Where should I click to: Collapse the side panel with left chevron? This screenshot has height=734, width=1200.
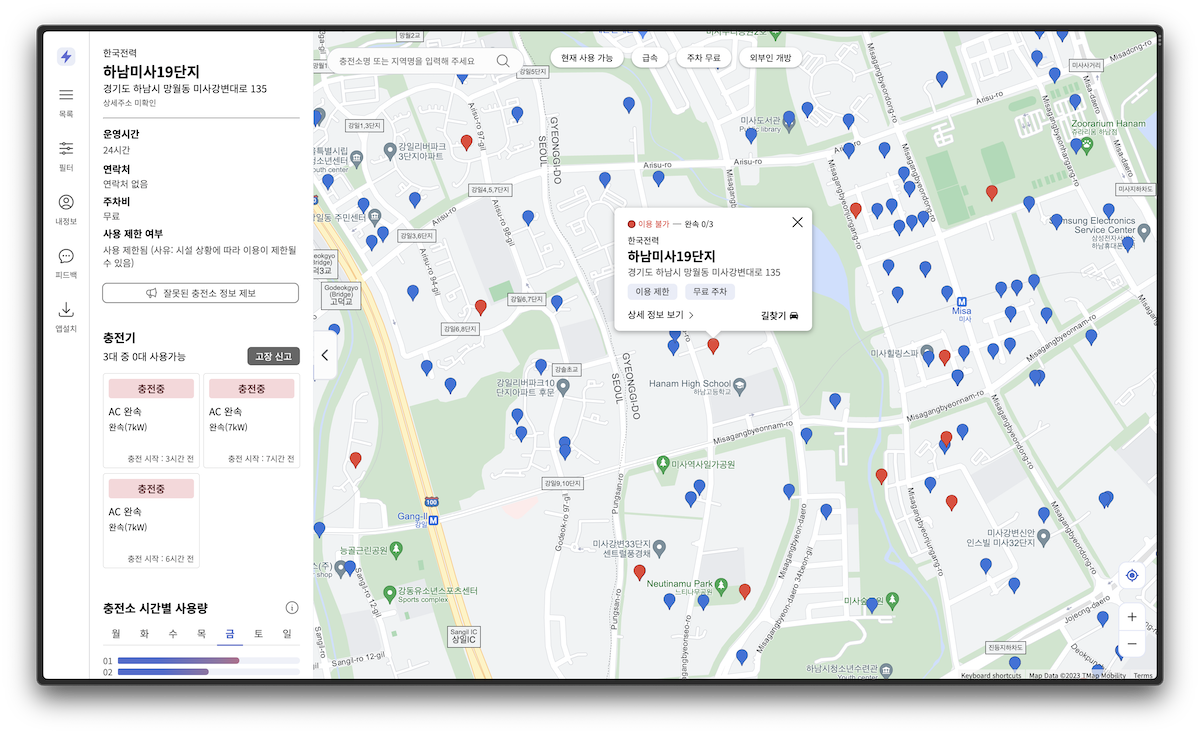tap(324, 355)
